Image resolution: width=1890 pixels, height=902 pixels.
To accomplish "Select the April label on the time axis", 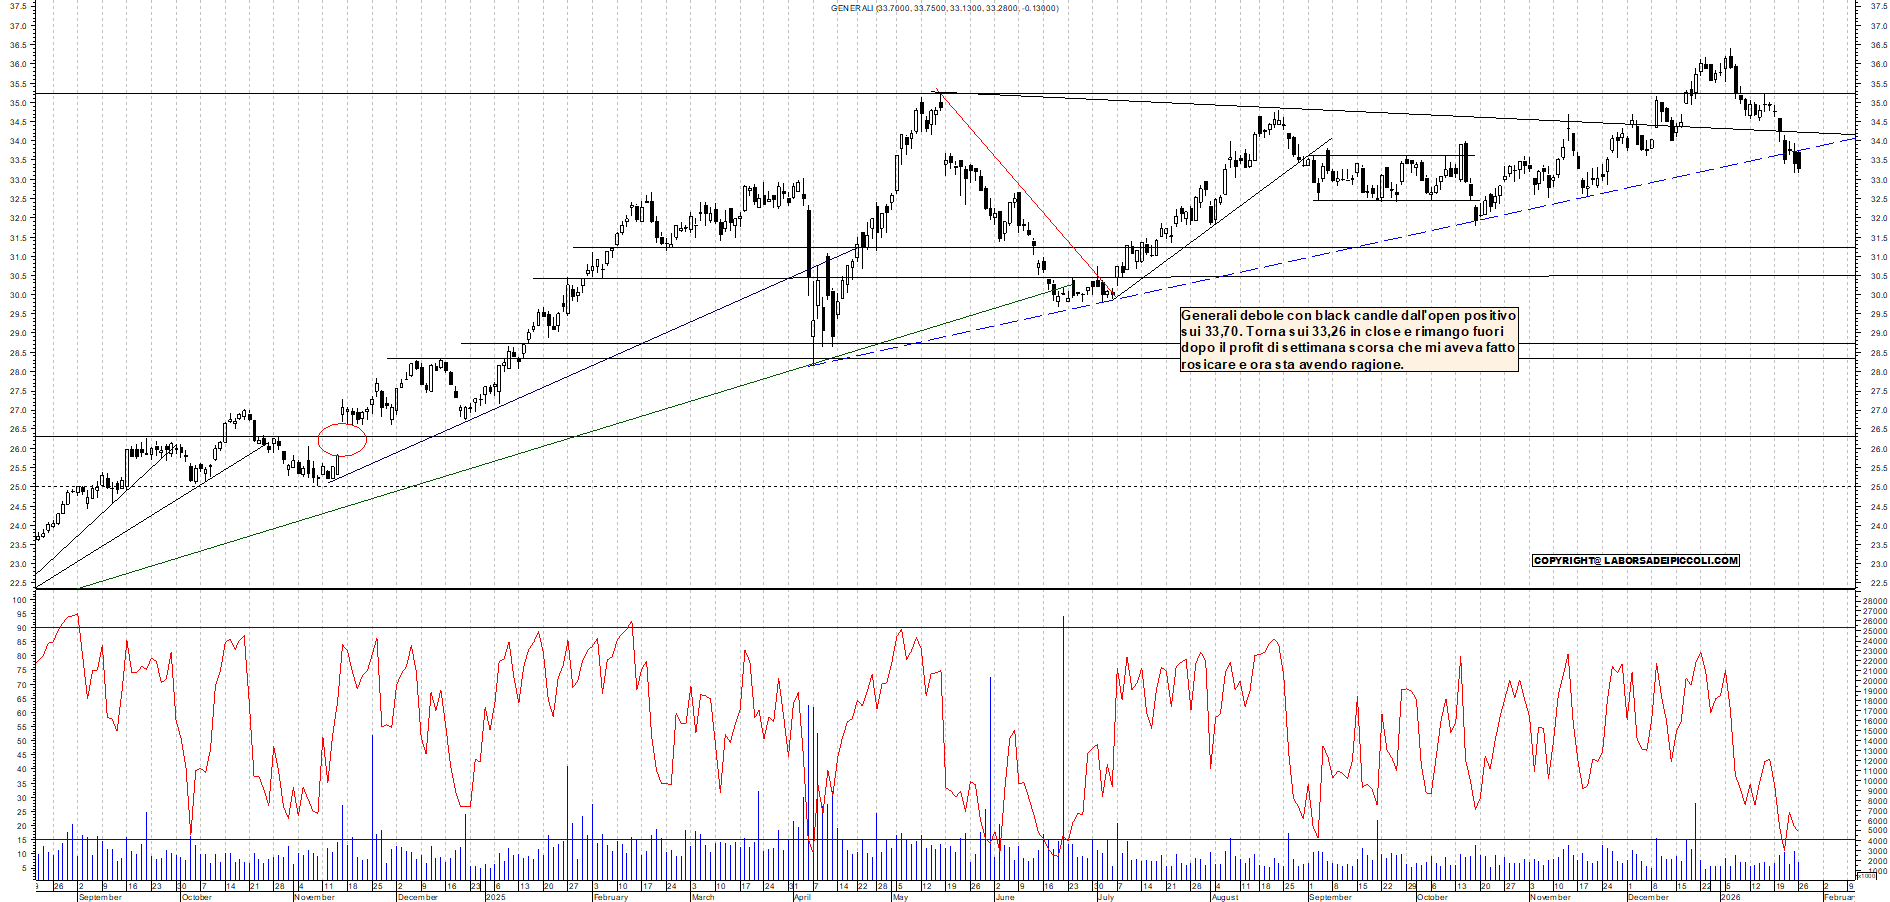I will [802, 897].
